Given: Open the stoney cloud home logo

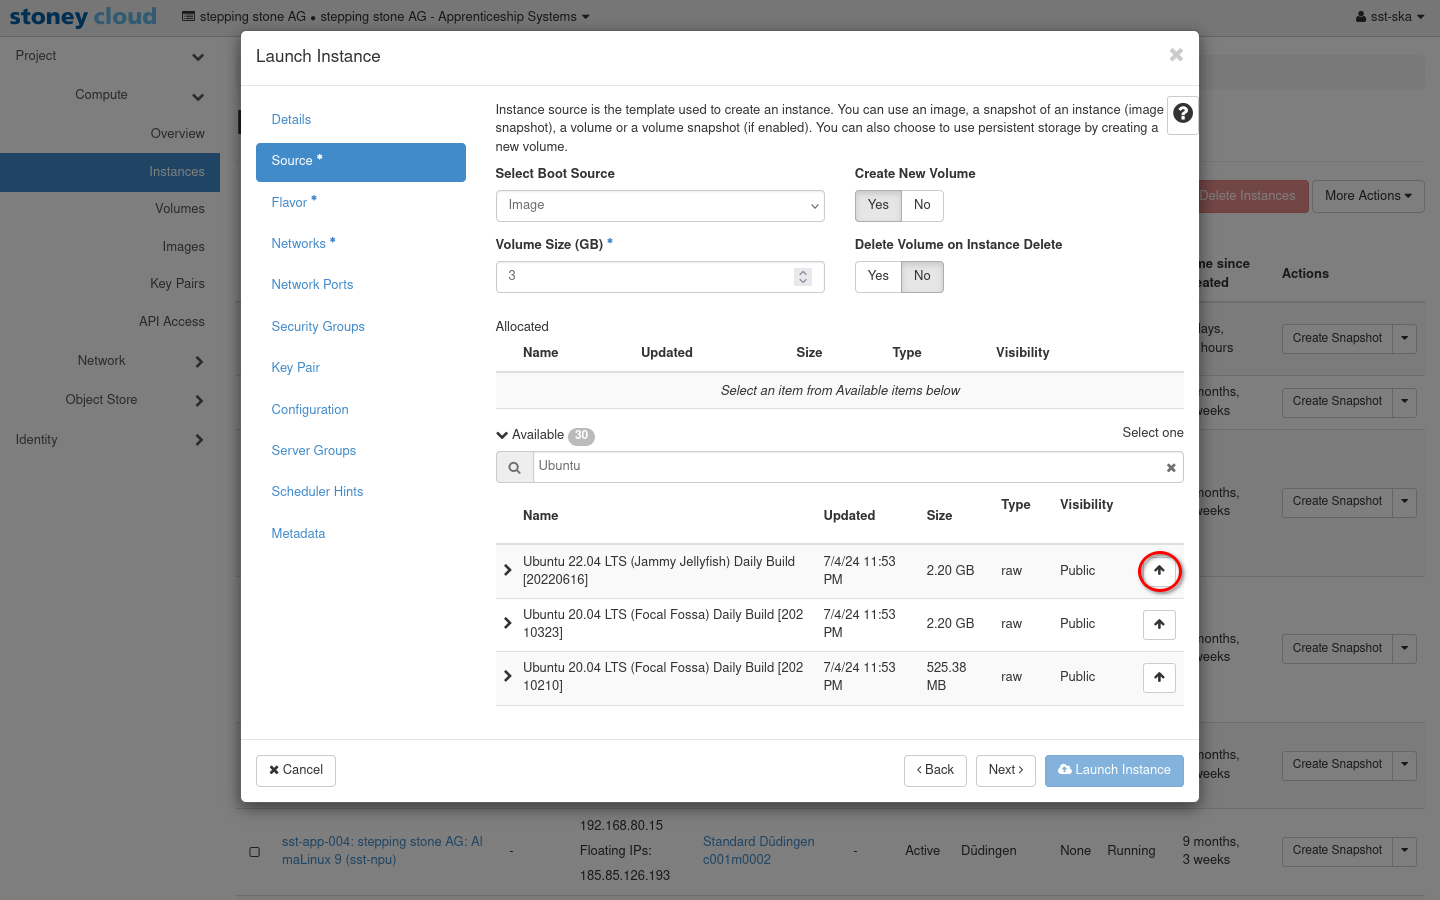Looking at the screenshot, I should 83,17.
